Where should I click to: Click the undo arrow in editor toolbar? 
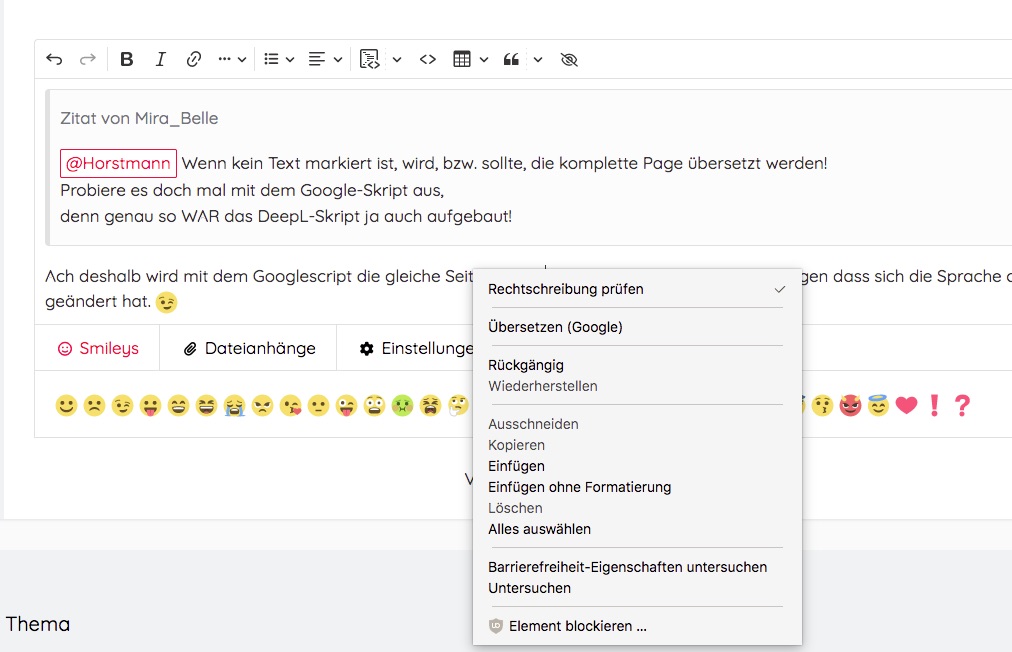(54, 60)
